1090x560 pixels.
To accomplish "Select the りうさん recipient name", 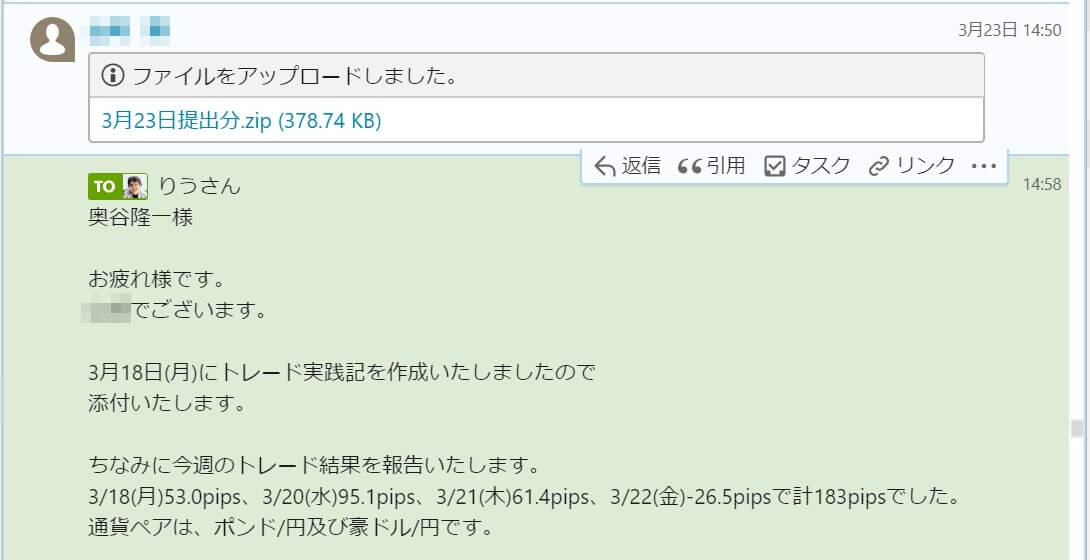I will pyautogui.click(x=200, y=186).
